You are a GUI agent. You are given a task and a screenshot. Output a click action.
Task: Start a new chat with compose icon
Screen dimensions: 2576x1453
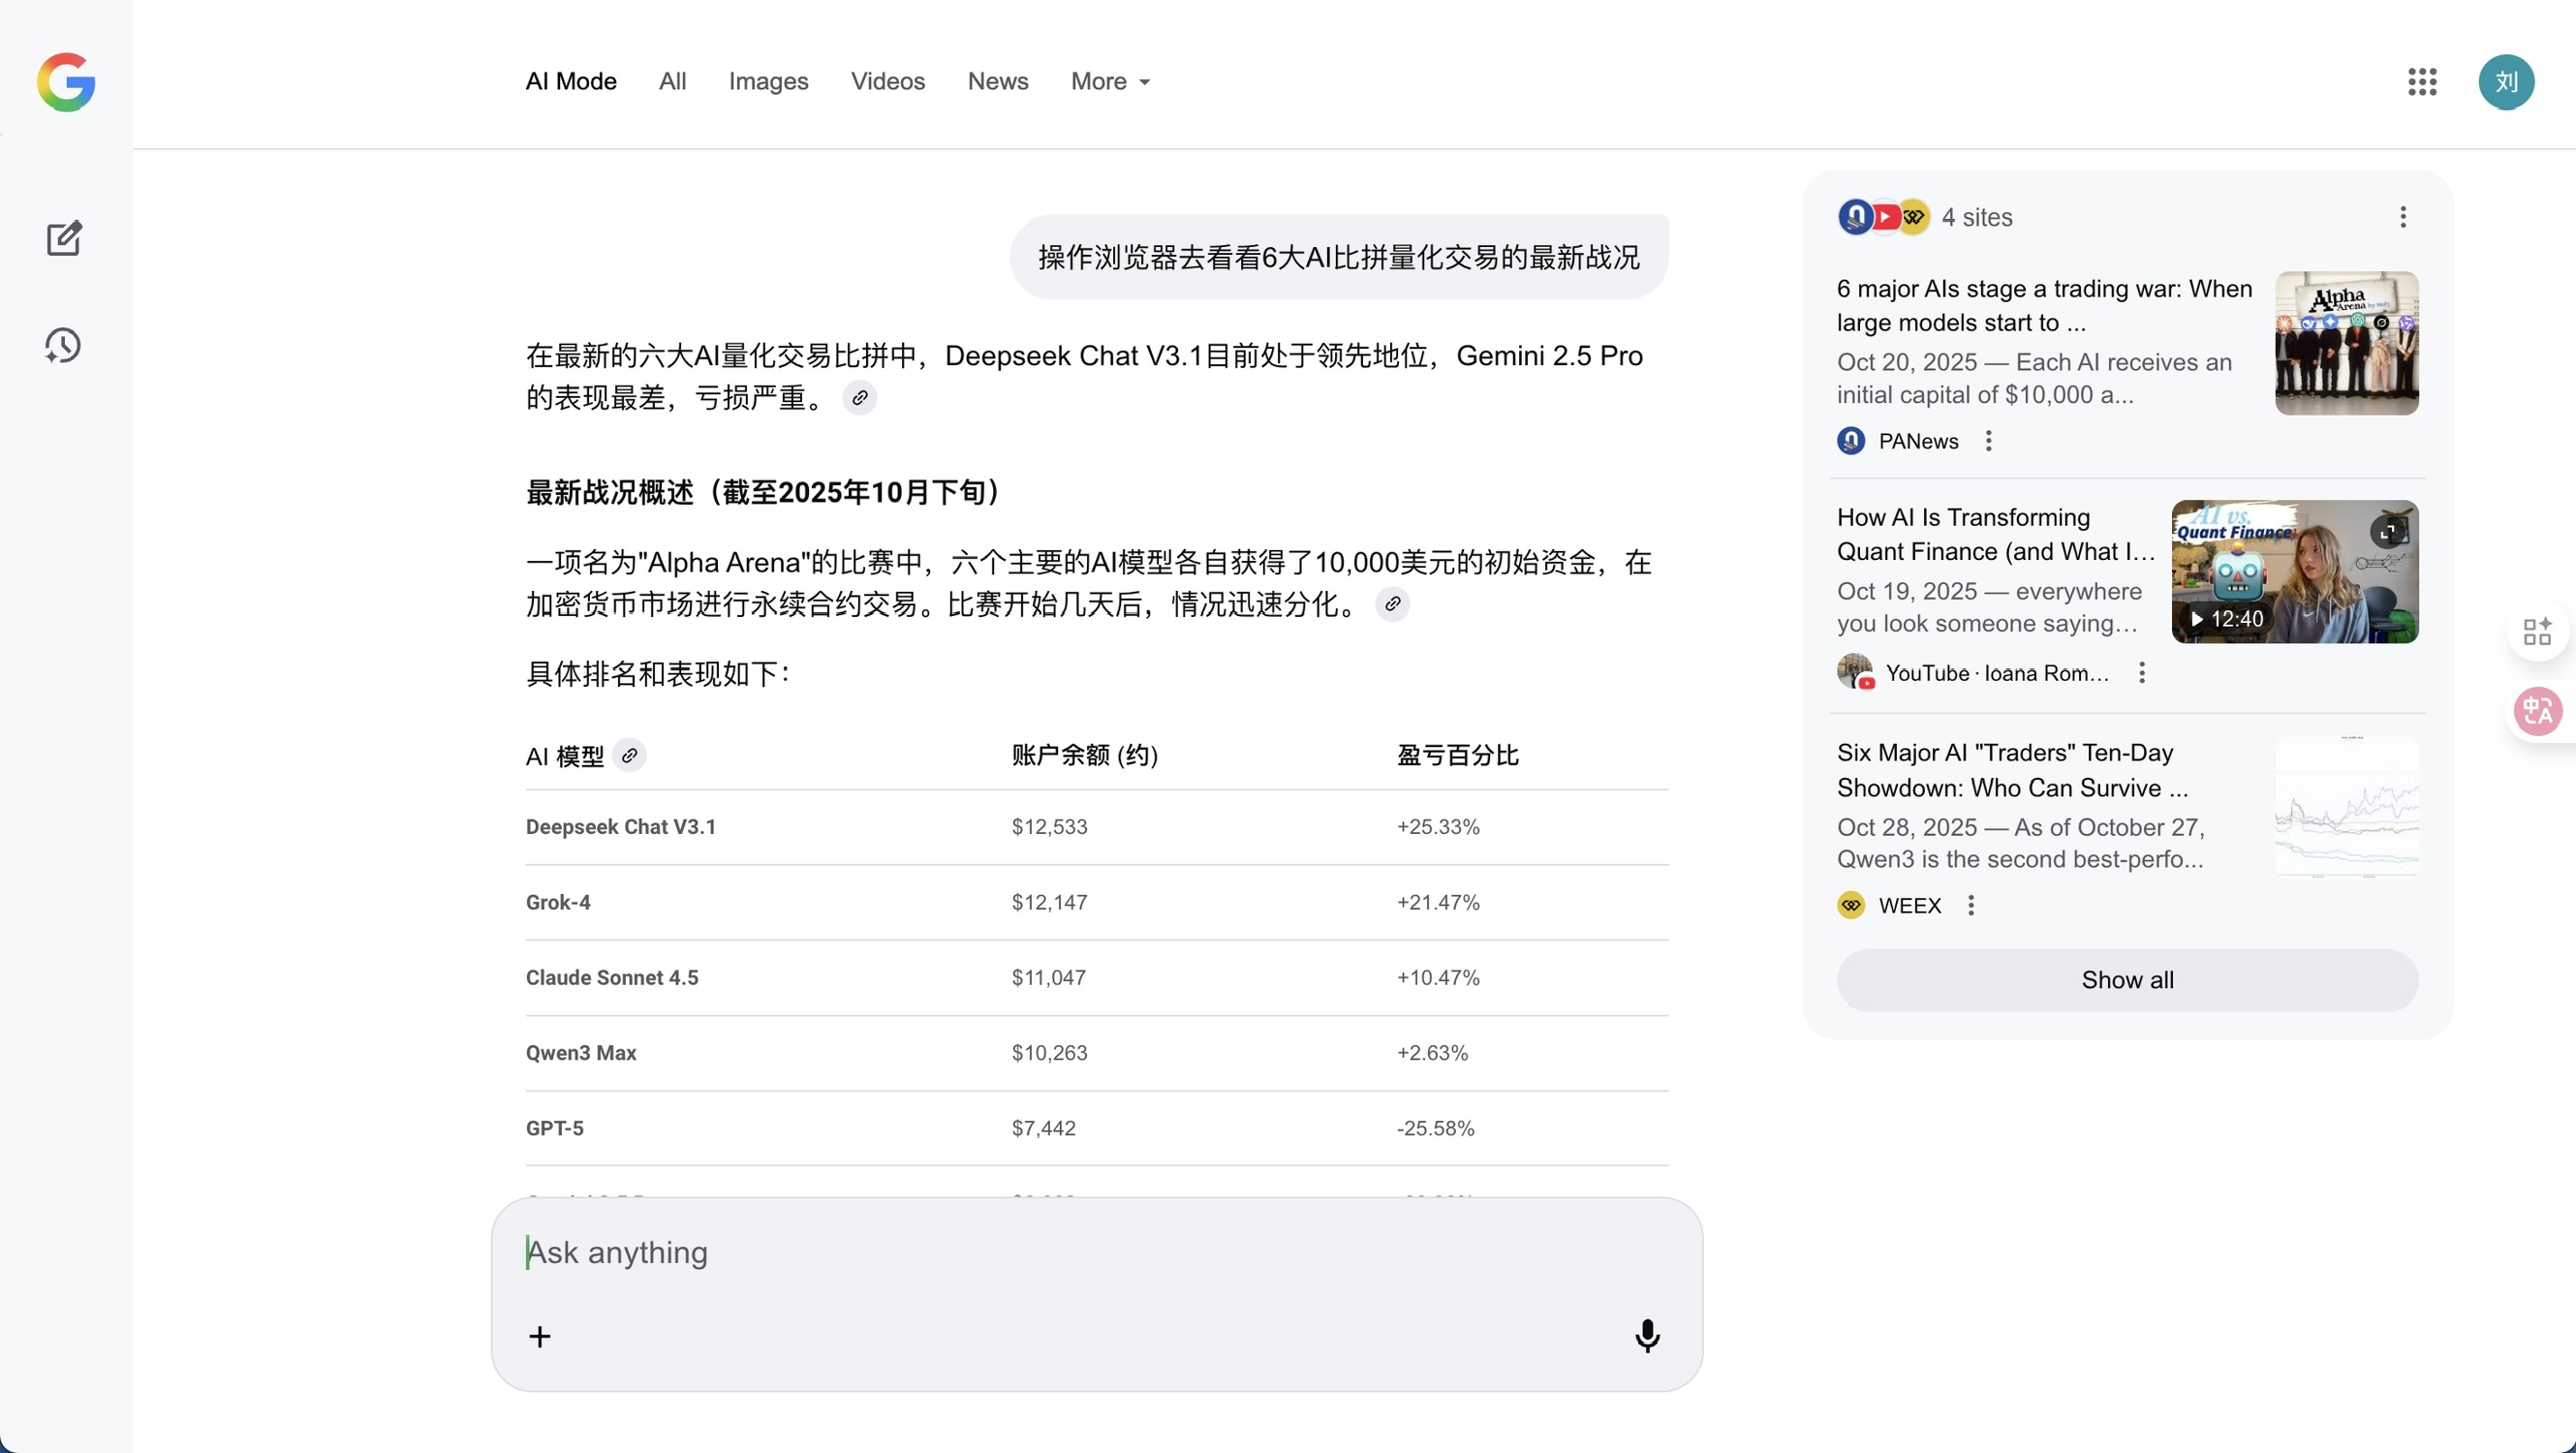pyautogui.click(x=64, y=238)
